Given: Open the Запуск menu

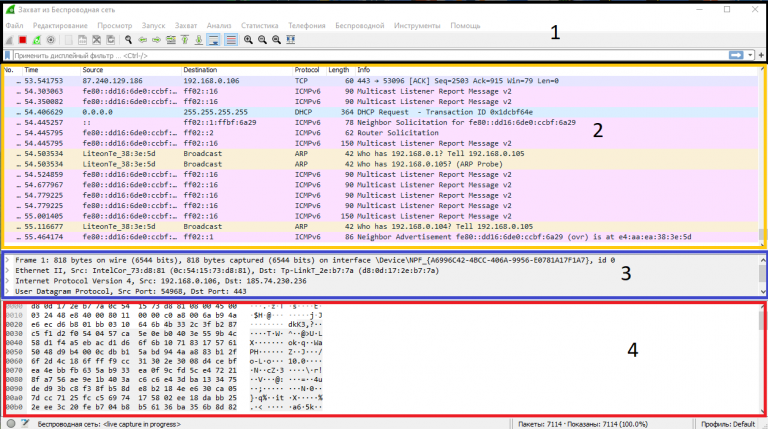Looking at the screenshot, I should 153,25.
